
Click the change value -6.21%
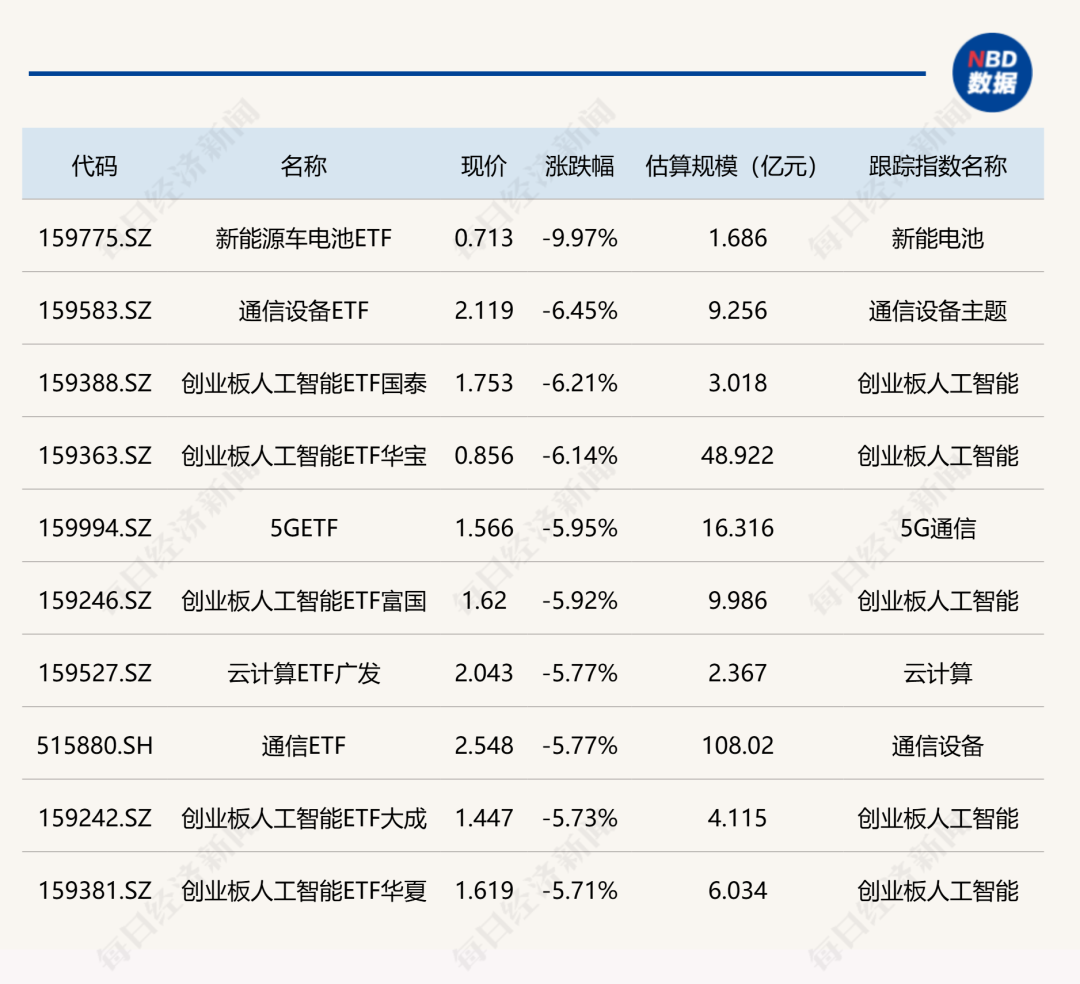tap(579, 383)
